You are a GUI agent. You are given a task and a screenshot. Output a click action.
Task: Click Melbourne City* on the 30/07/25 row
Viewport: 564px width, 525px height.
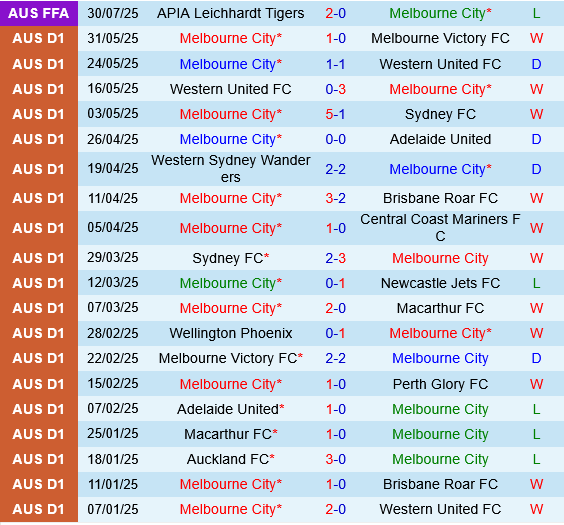click(x=440, y=13)
